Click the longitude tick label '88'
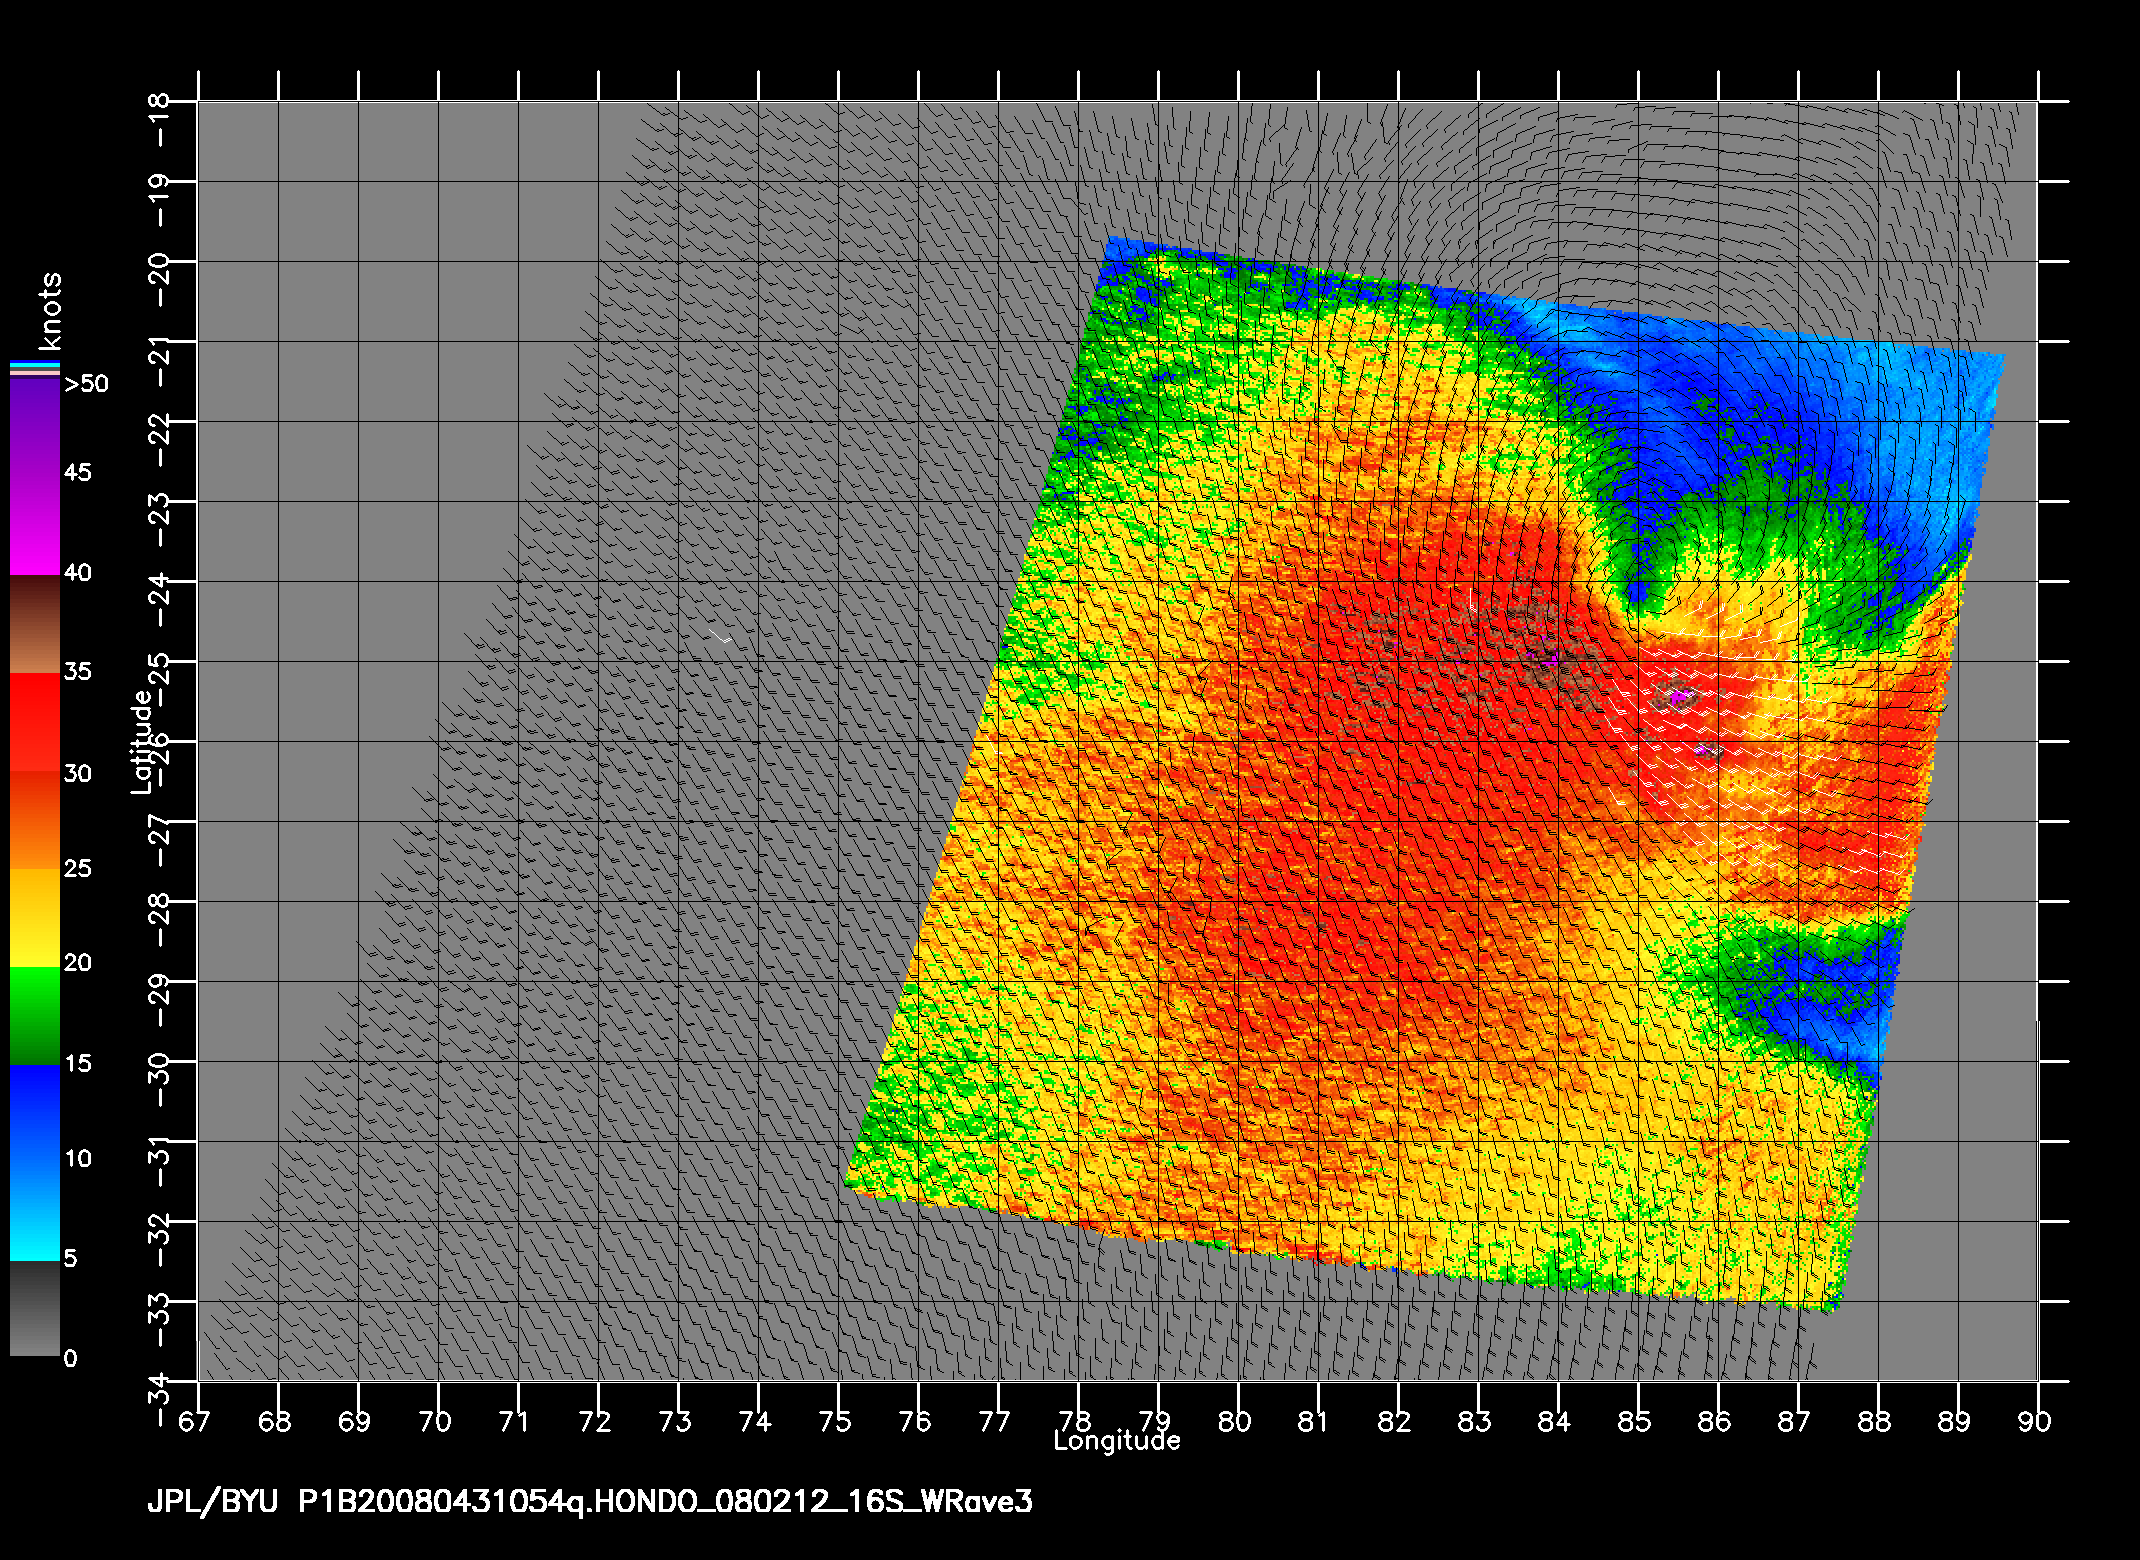The width and height of the screenshot is (2140, 1560). [x=1875, y=1421]
